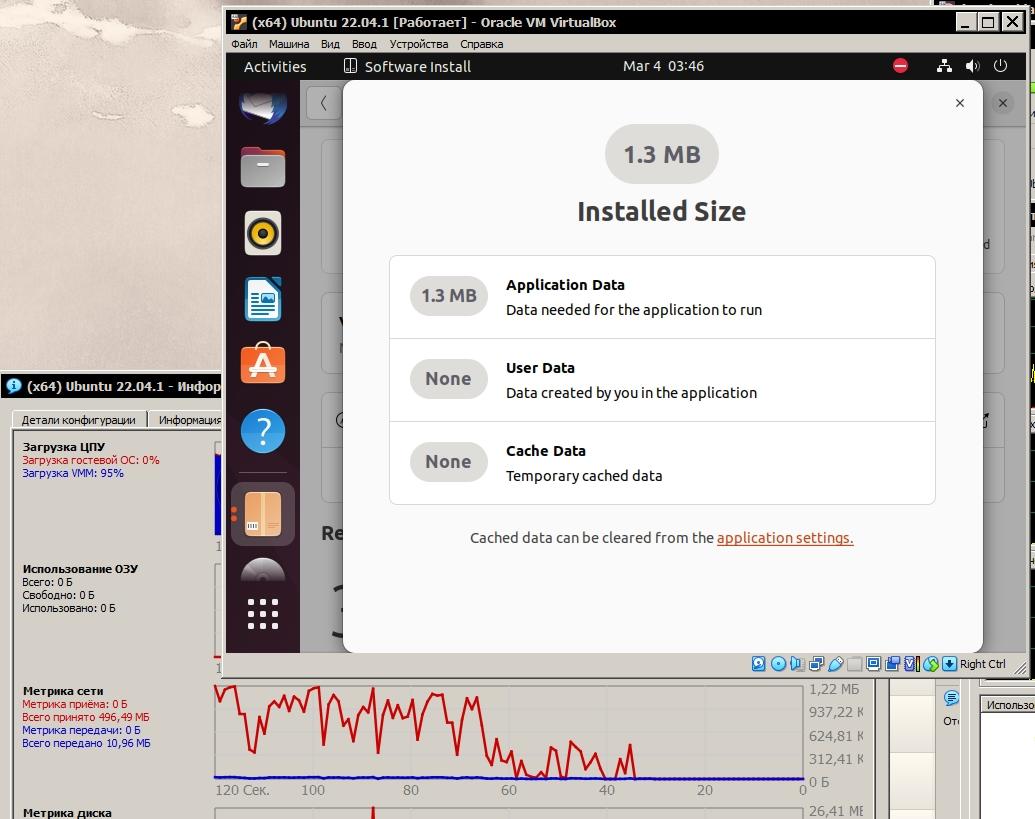Select the Application Data row
The height and width of the screenshot is (819, 1035).
[662, 297]
